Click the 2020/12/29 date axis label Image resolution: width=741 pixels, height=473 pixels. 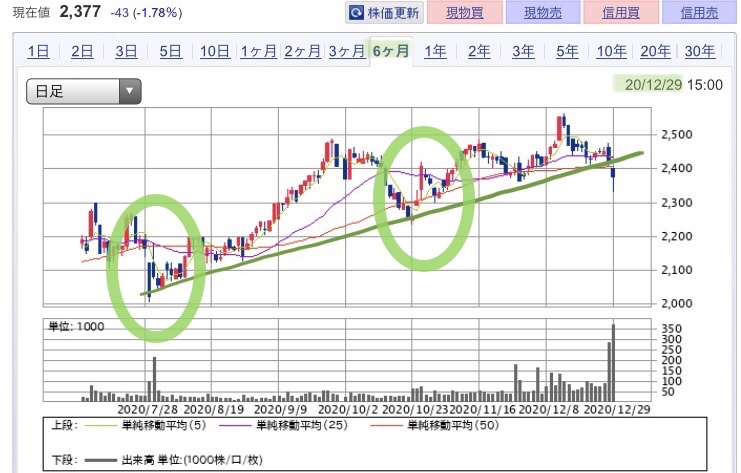click(617, 409)
